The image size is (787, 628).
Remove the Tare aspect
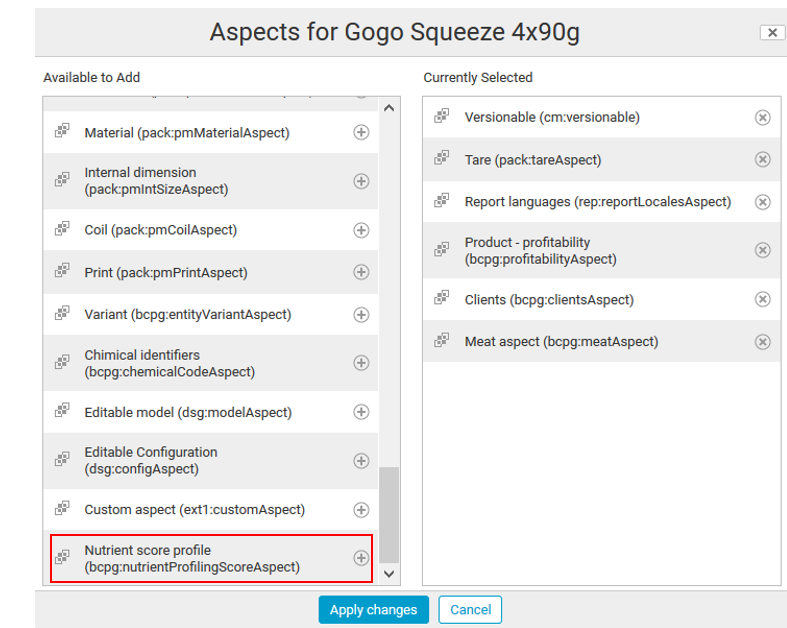762,159
